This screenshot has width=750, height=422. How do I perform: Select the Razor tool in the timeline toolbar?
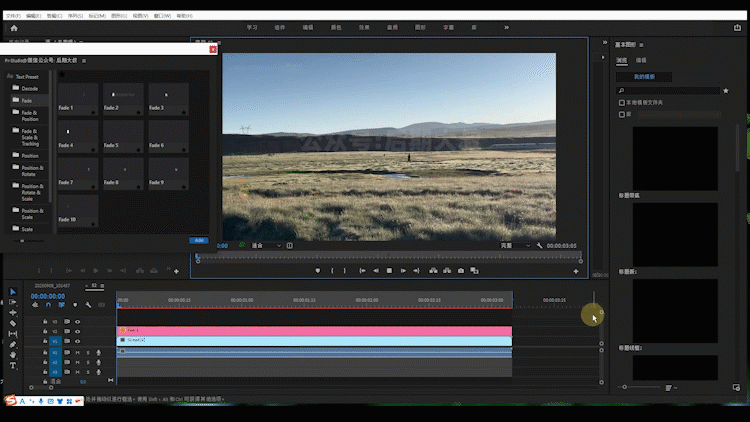(x=13, y=323)
